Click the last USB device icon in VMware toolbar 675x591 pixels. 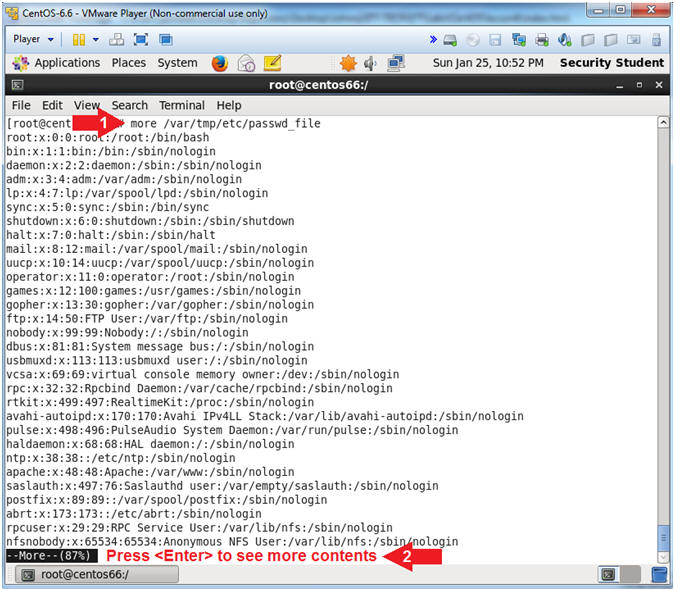656,40
